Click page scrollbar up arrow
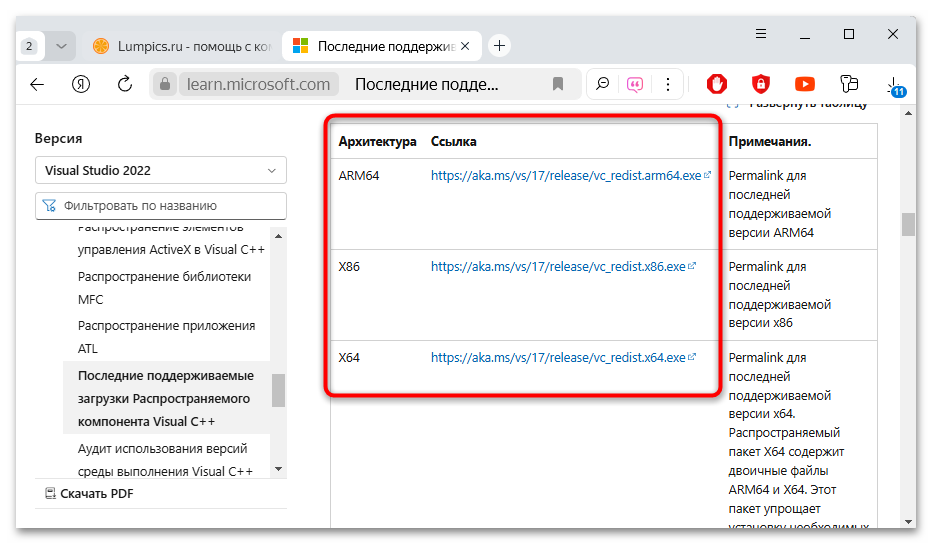932x544 pixels. click(908, 113)
